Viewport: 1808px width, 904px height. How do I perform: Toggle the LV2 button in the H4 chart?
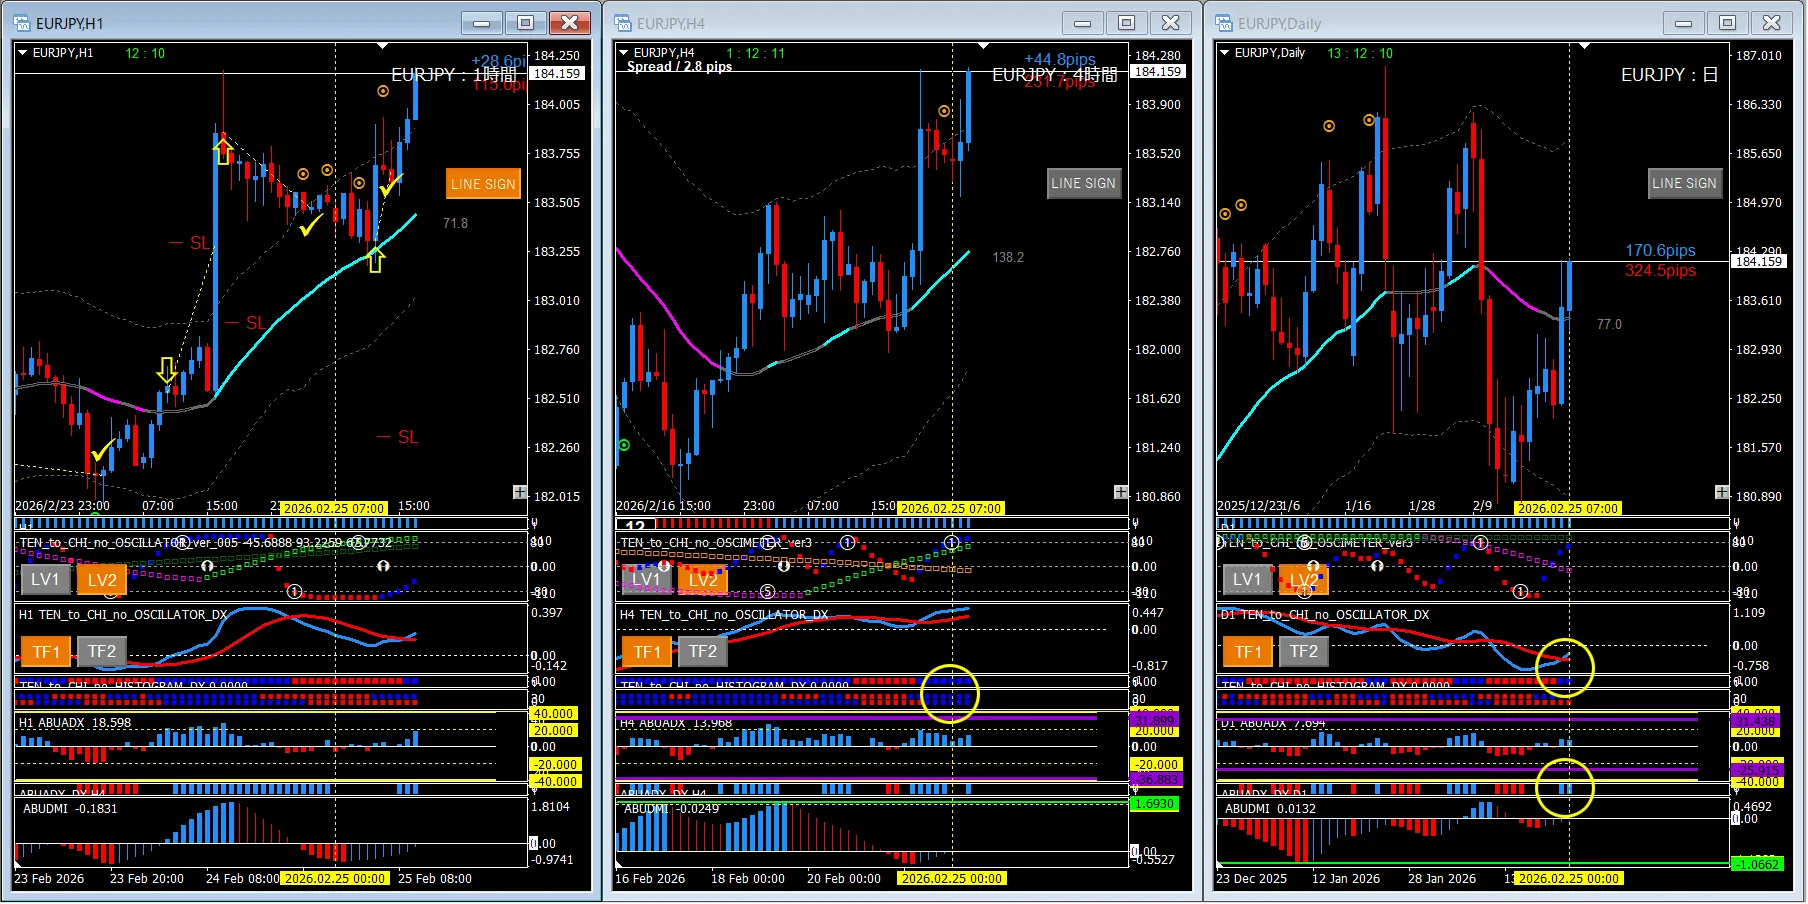[703, 579]
